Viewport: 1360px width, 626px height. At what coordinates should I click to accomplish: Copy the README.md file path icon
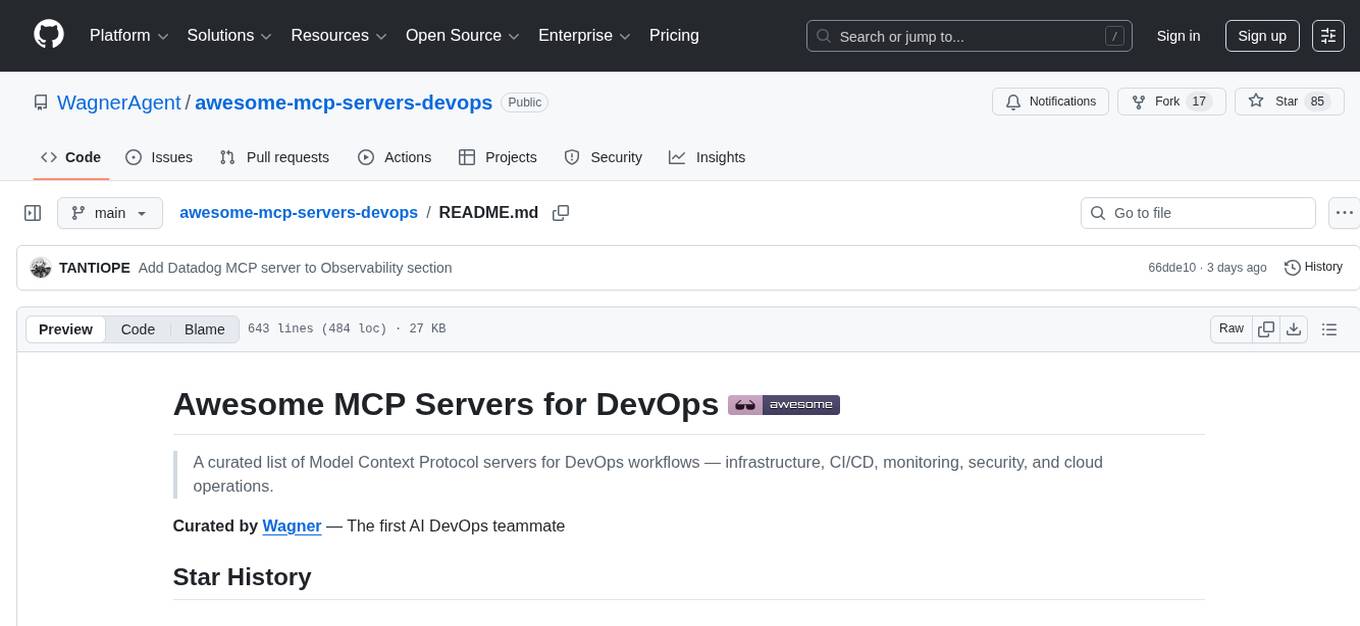(561, 212)
